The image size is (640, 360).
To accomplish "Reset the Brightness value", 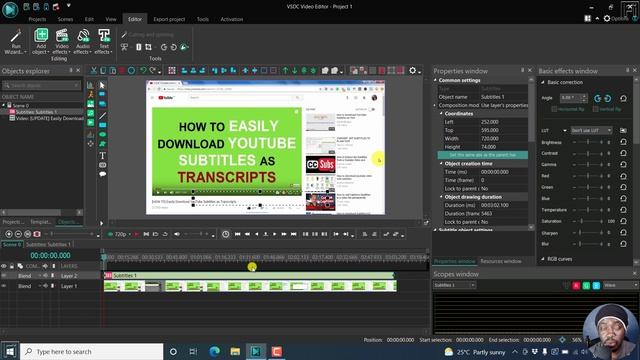I will (x=623, y=142).
